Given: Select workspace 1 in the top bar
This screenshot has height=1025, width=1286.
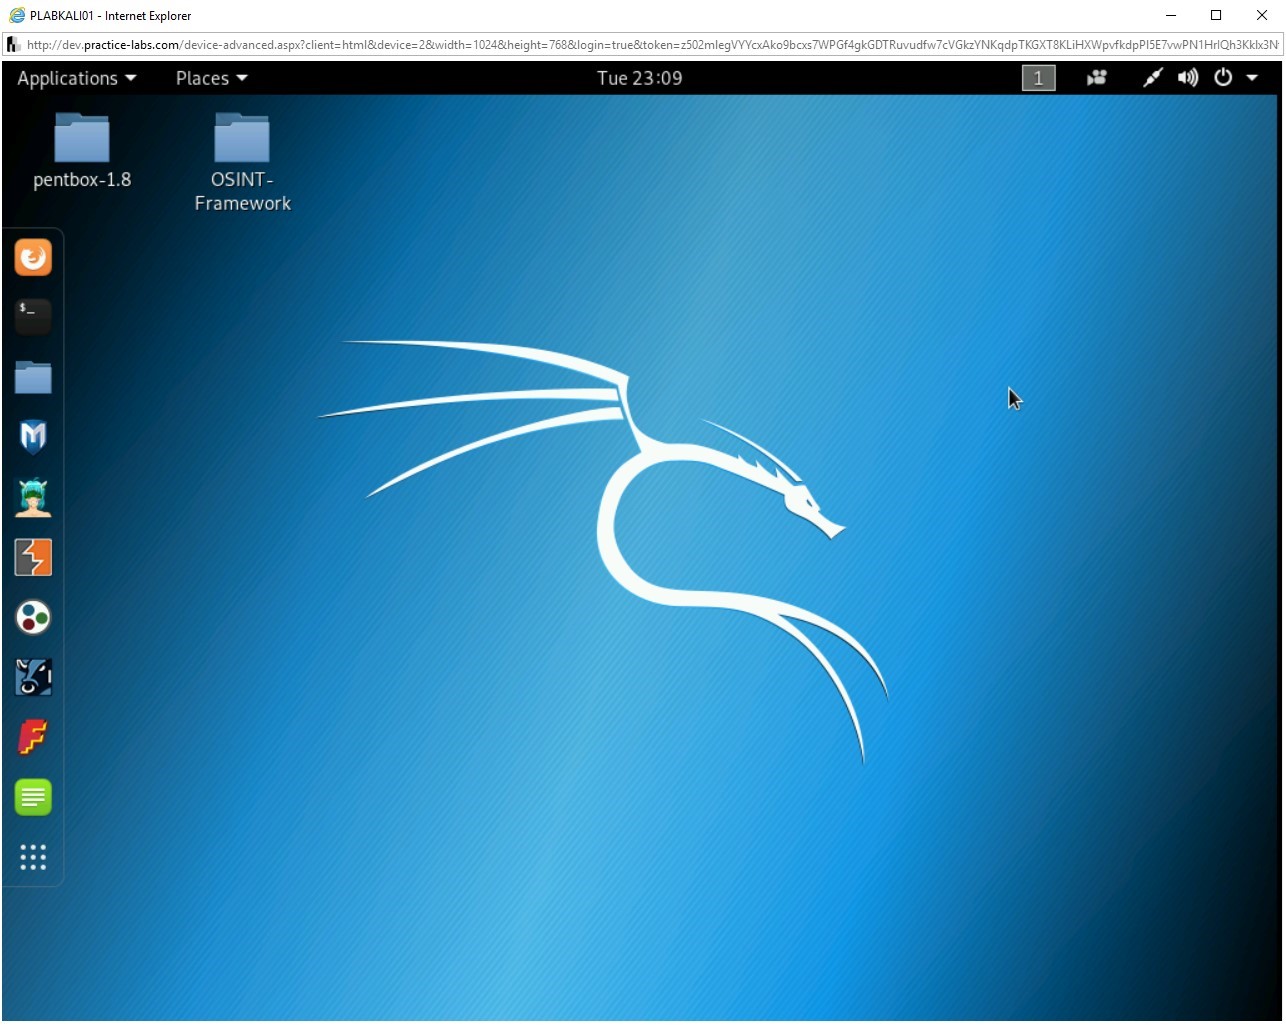Looking at the screenshot, I should coord(1038,77).
